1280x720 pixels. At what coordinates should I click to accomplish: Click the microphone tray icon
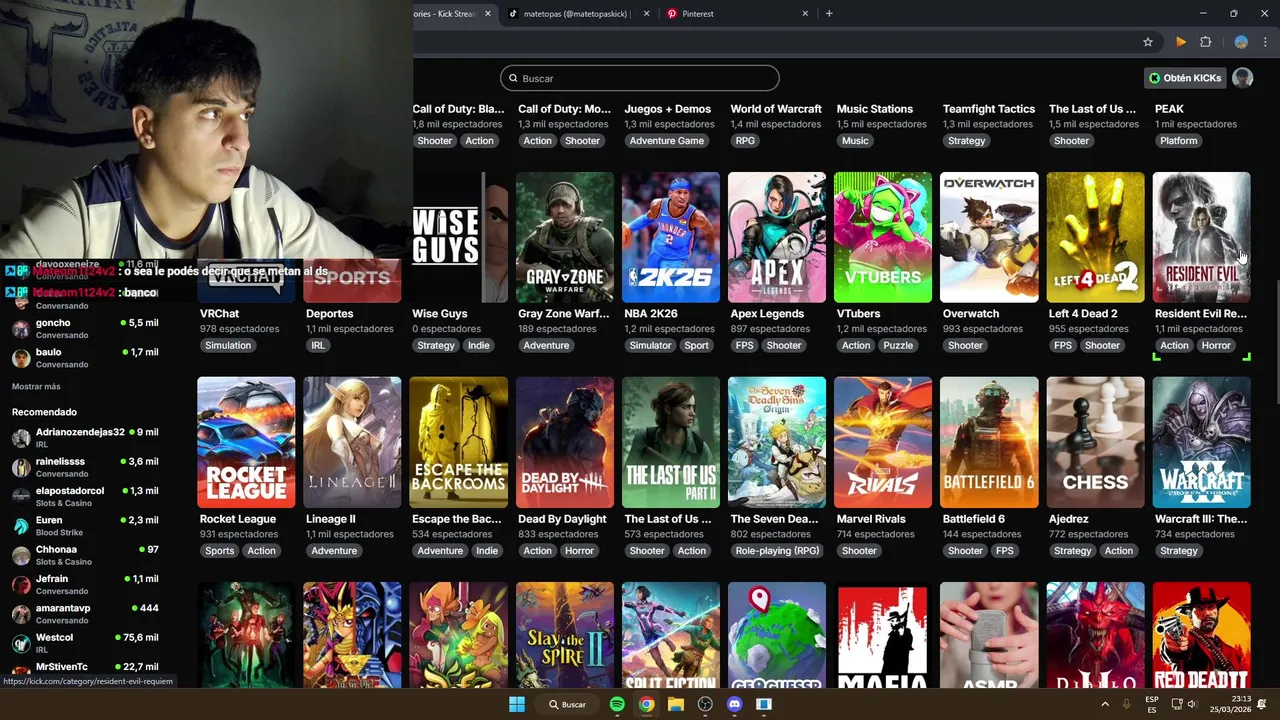(x=1127, y=704)
